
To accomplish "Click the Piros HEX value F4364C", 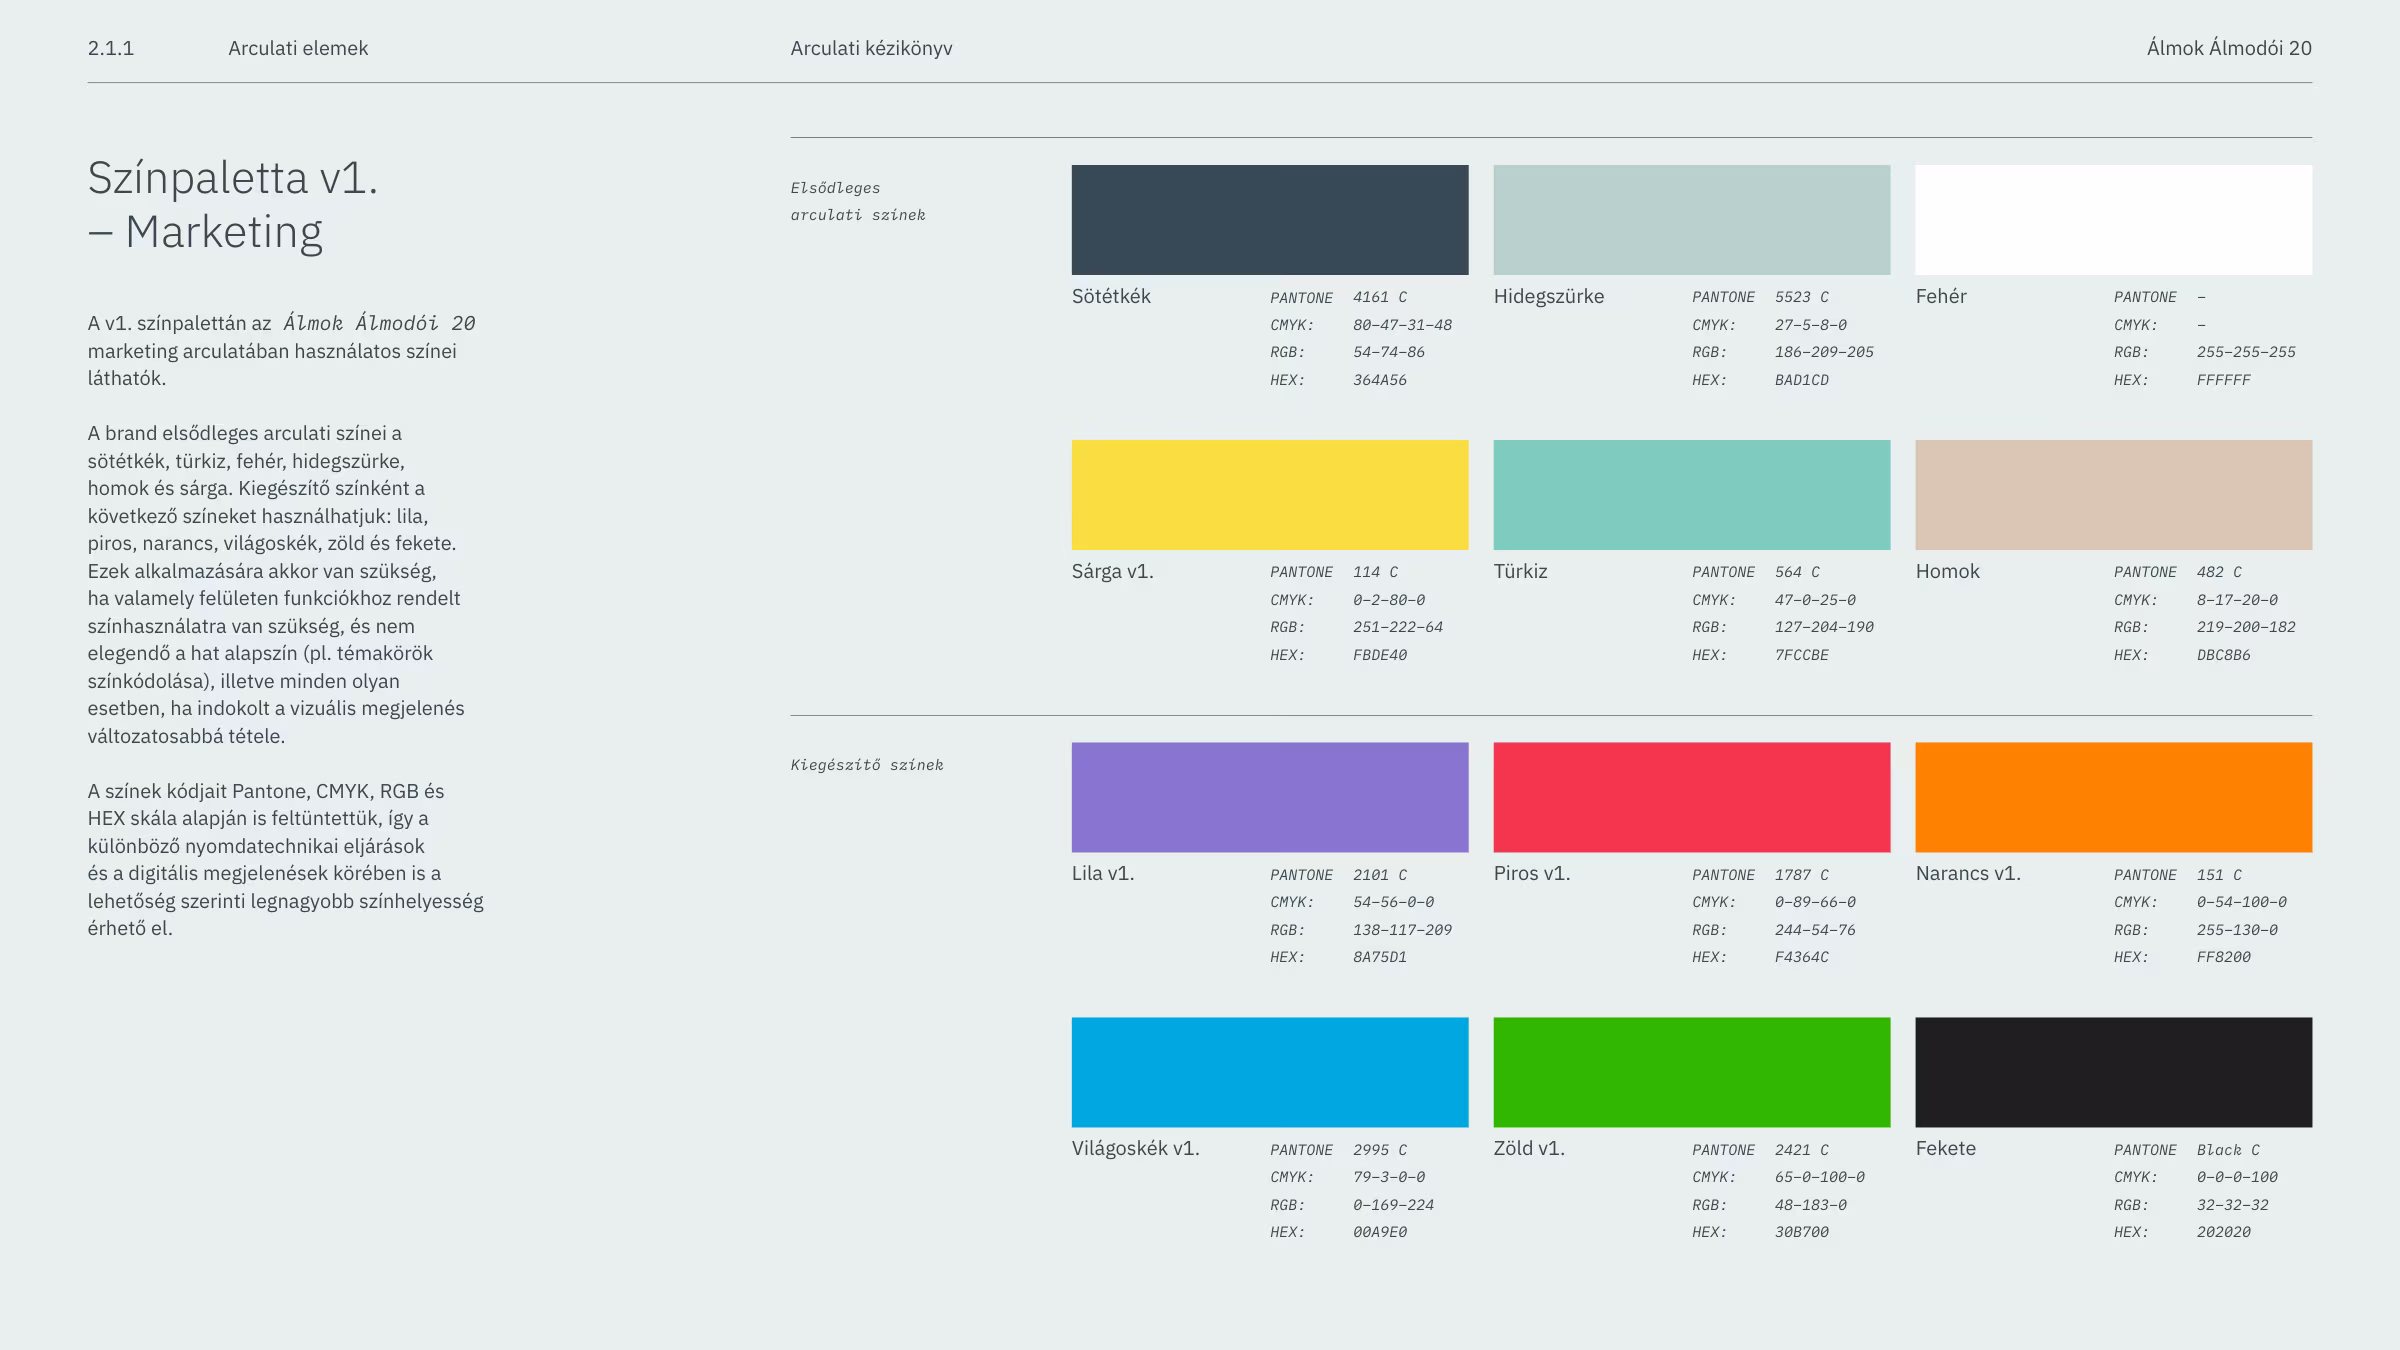I will tap(1802, 957).
